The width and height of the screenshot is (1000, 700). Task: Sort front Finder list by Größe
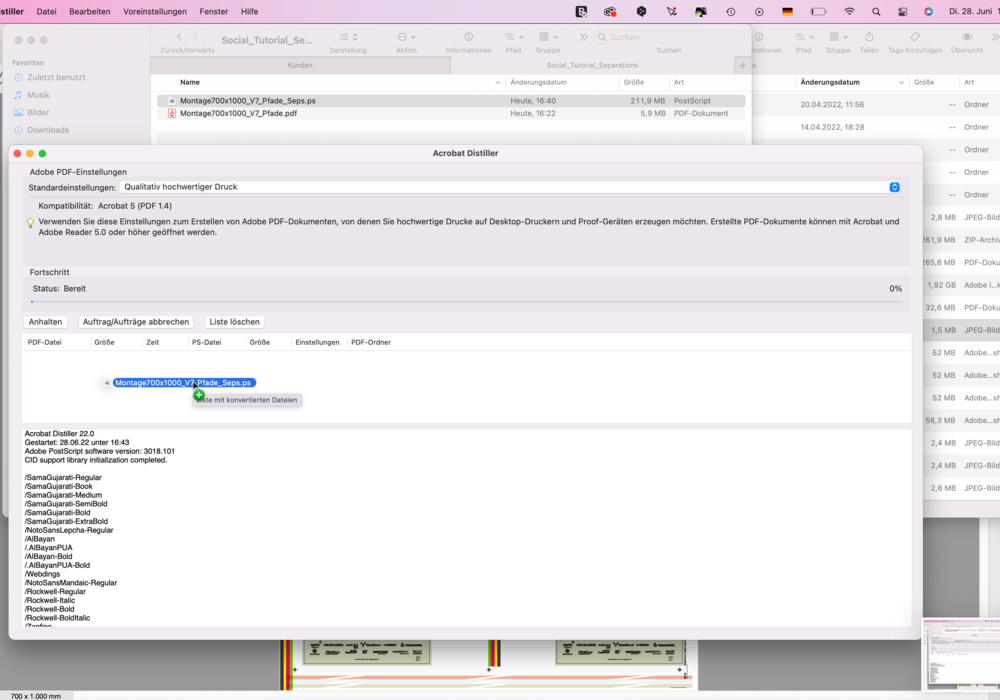(633, 82)
